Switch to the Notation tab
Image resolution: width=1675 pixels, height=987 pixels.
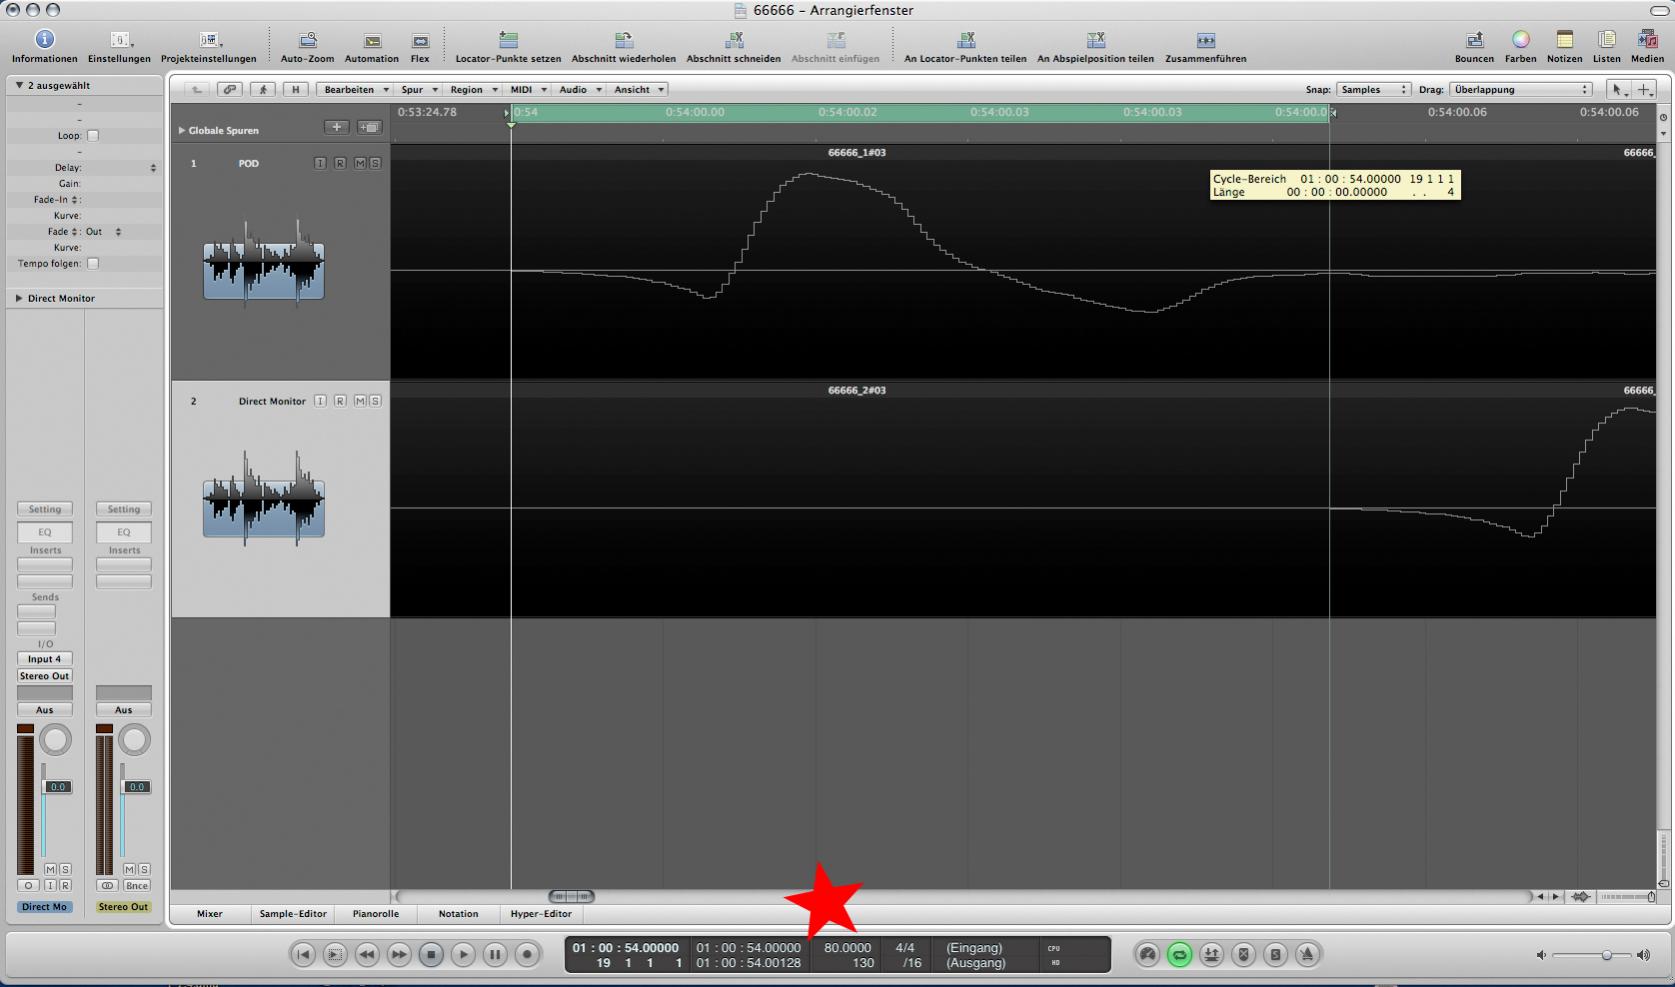click(458, 913)
